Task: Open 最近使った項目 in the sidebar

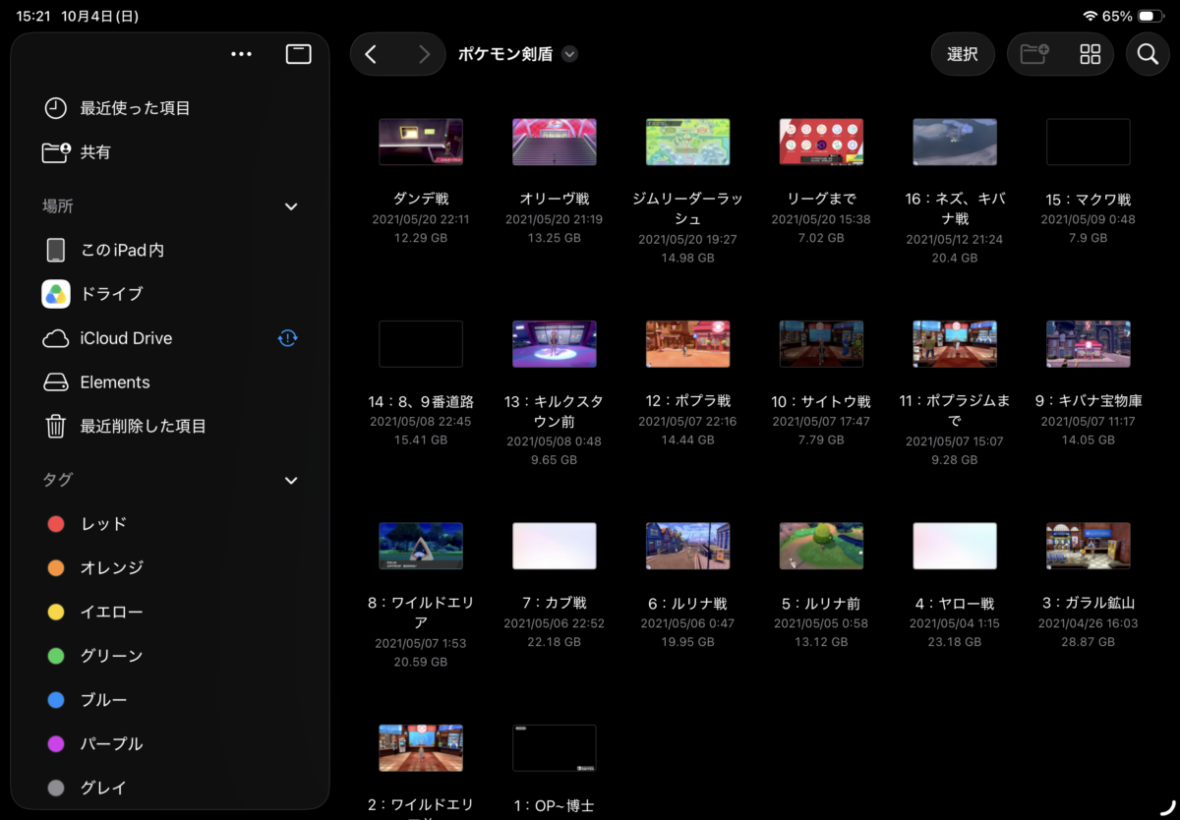Action: point(170,108)
